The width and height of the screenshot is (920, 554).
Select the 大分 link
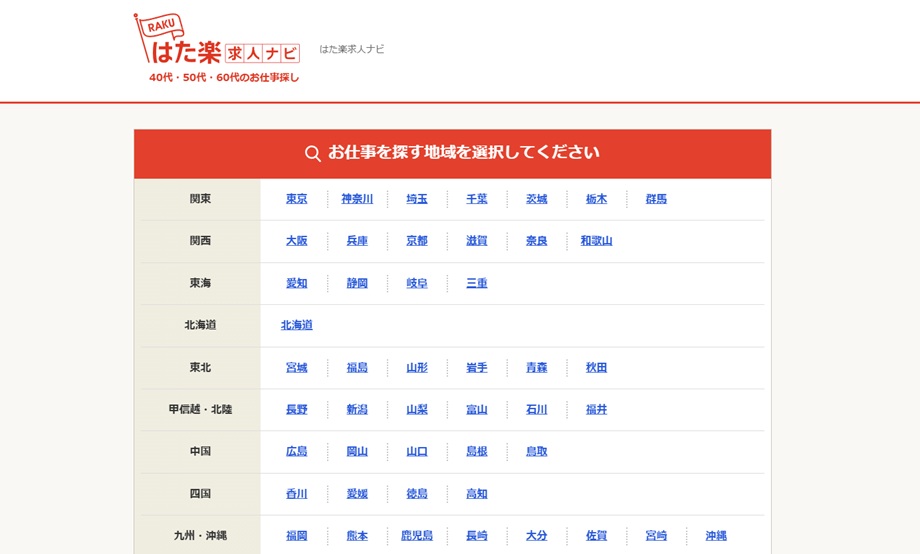(537, 536)
